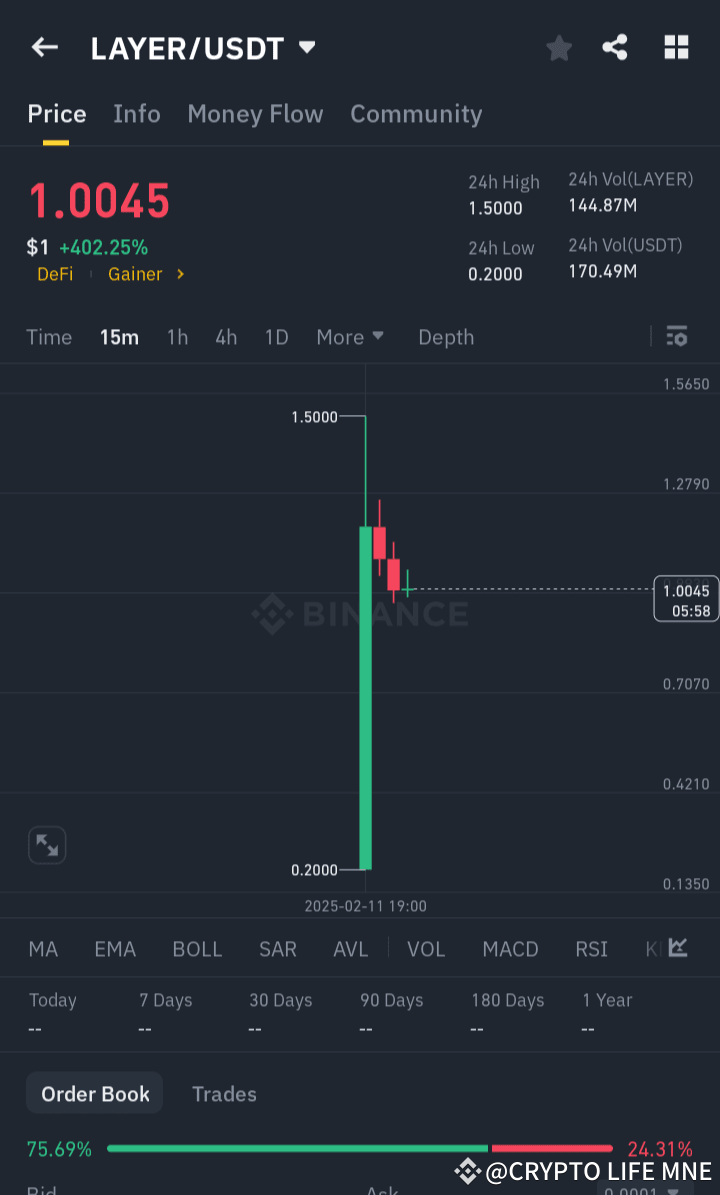720x1195 pixels.
Task: Switch chart interval to 1h
Action: pos(177,337)
